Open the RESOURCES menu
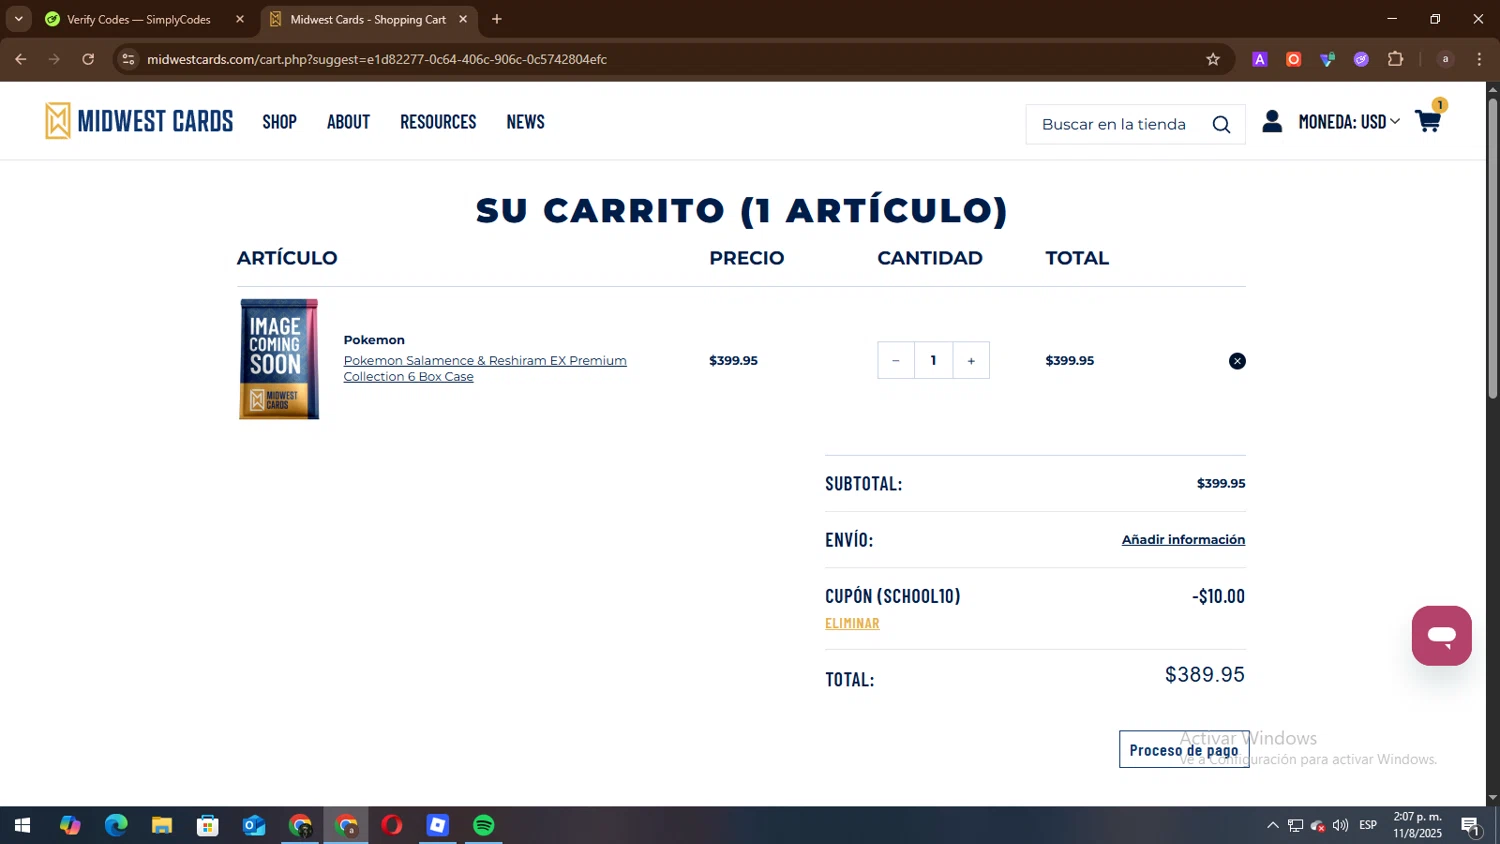 (438, 122)
